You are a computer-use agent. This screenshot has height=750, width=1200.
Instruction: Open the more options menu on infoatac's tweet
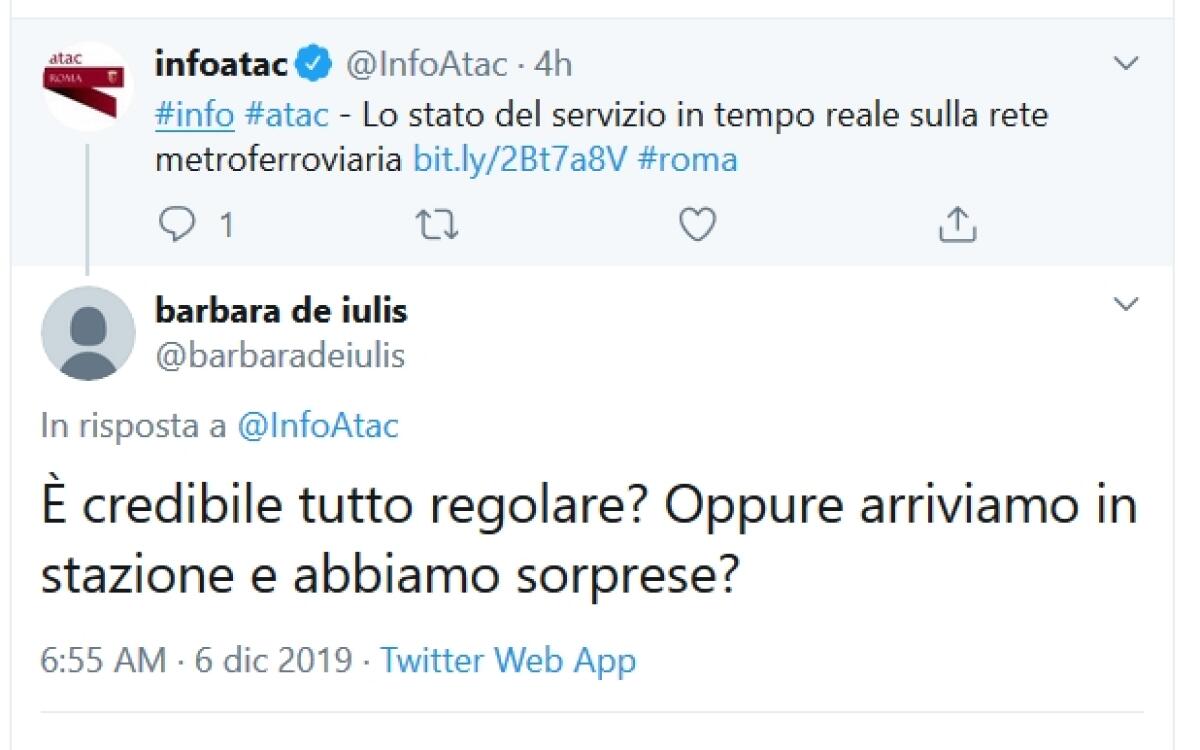point(1126,62)
